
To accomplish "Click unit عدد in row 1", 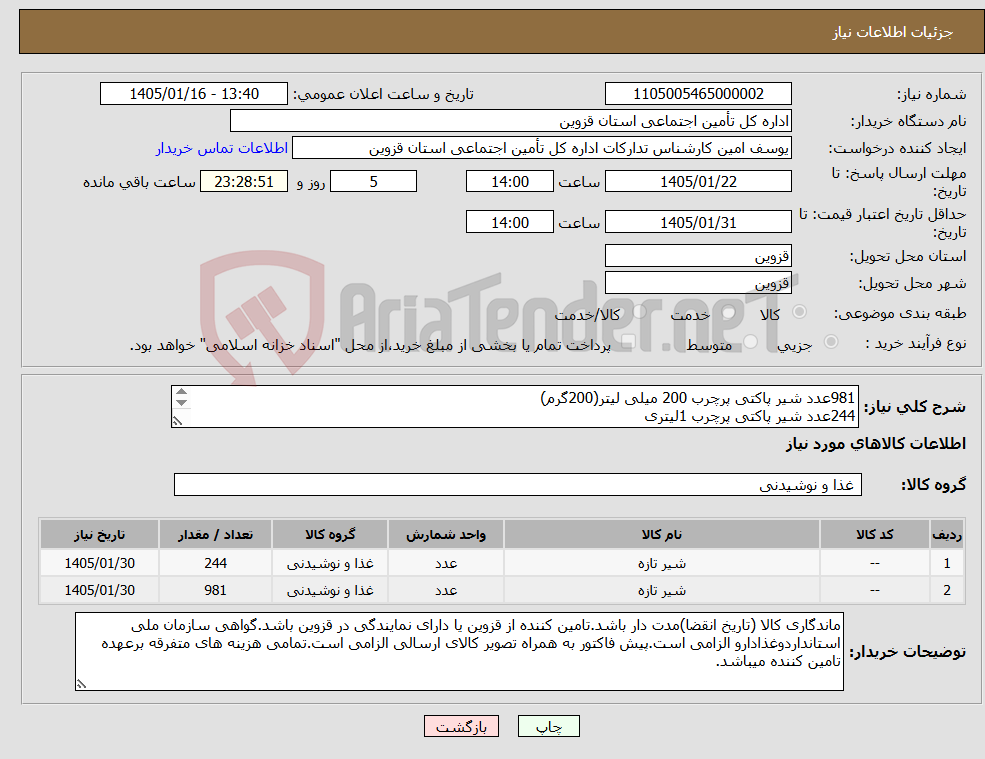I will [445, 564].
